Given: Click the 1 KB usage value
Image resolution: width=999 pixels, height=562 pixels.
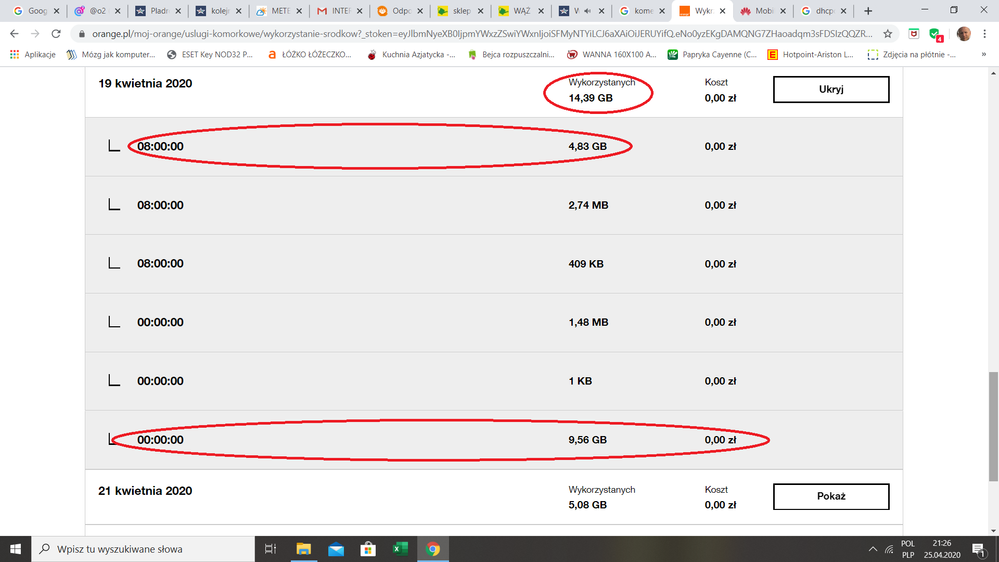Looking at the screenshot, I should pyautogui.click(x=580, y=381).
